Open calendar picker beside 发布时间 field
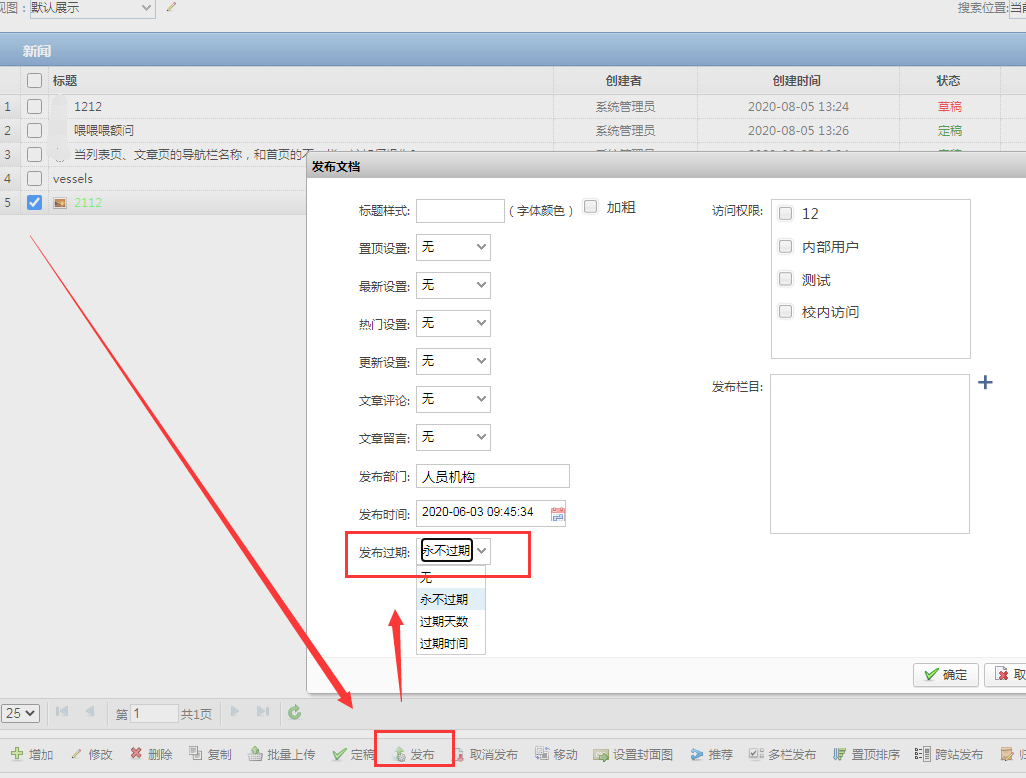This screenshot has width=1026, height=778. (x=558, y=514)
